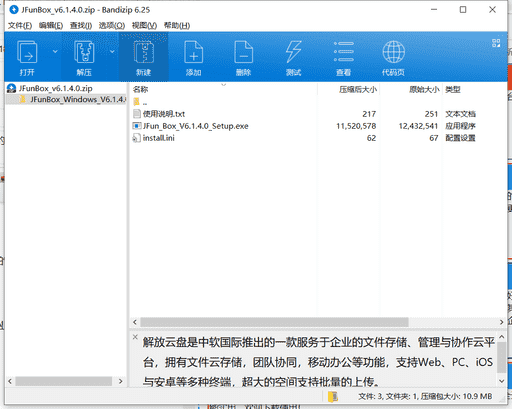Open the 选项(O) menu
The height and width of the screenshot is (409, 512).
pos(112,26)
